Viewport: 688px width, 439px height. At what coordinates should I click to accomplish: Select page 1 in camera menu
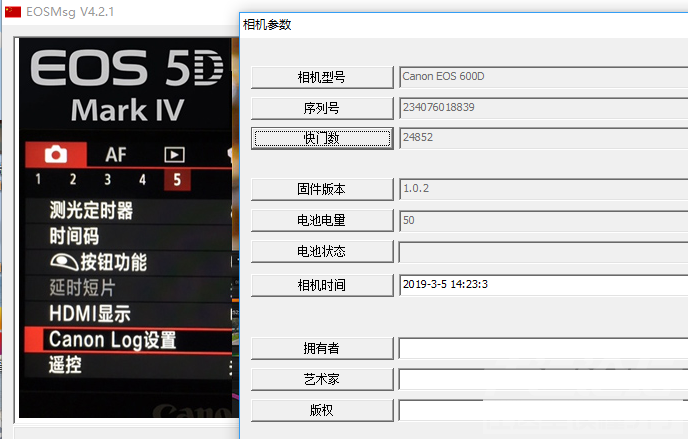point(38,179)
